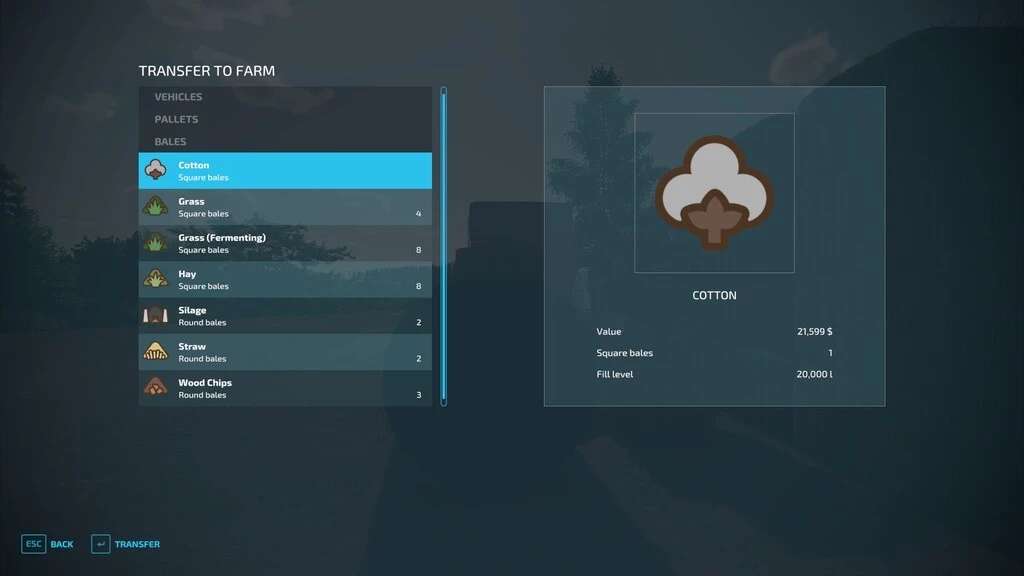Click the Cotton bale icon in list
The height and width of the screenshot is (576, 1024).
click(x=156, y=171)
